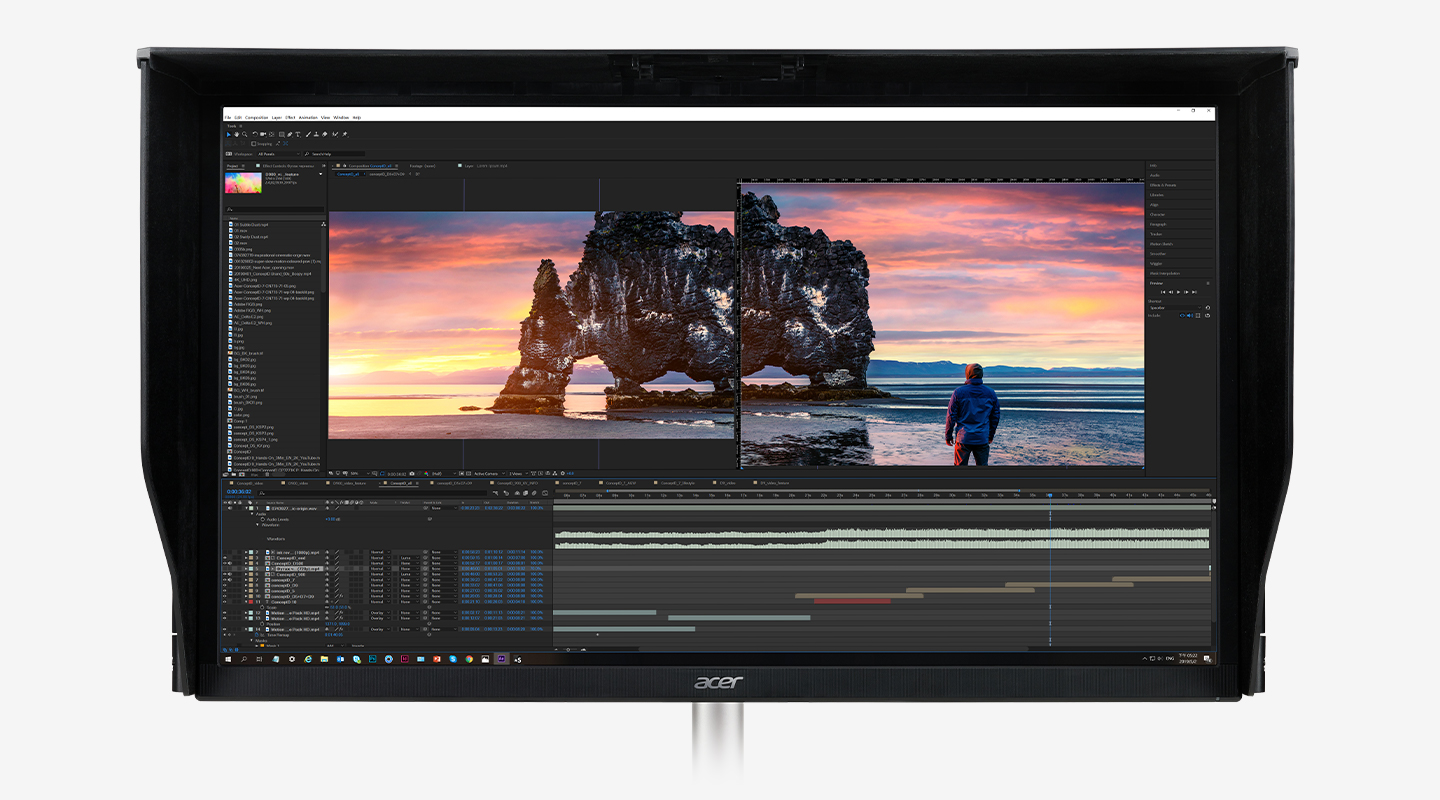Jump to first frame in Preview panel
This screenshot has height=800, width=1440.
tap(1161, 292)
